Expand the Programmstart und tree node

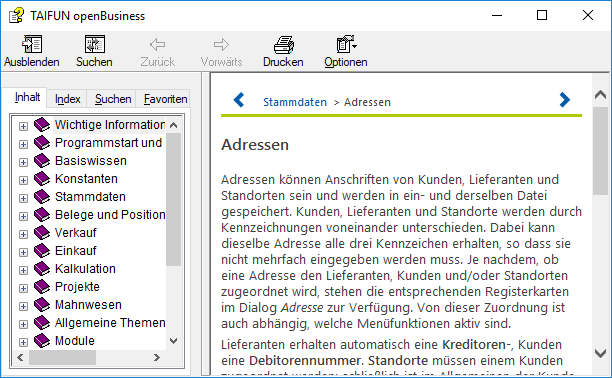pos(23,144)
